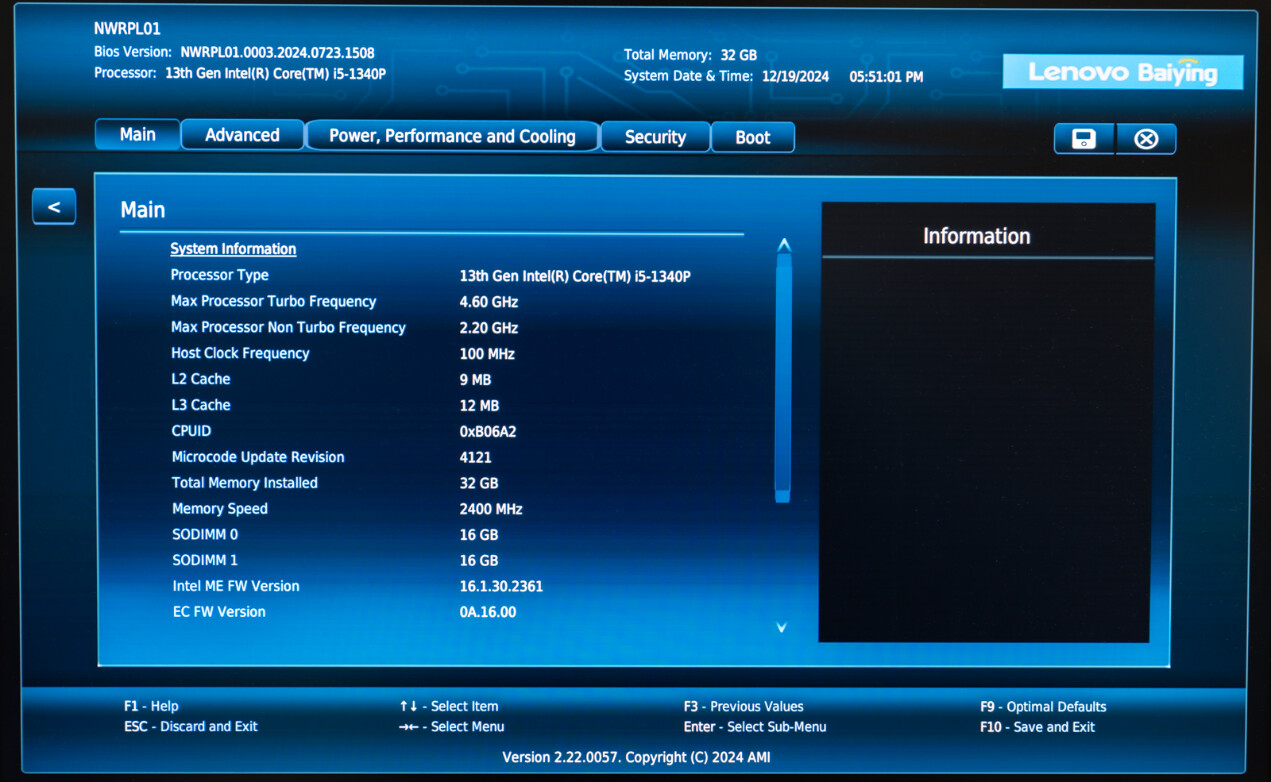Screen dimensions: 1271x782
Task: Go to the Security tab
Action: click(x=655, y=137)
